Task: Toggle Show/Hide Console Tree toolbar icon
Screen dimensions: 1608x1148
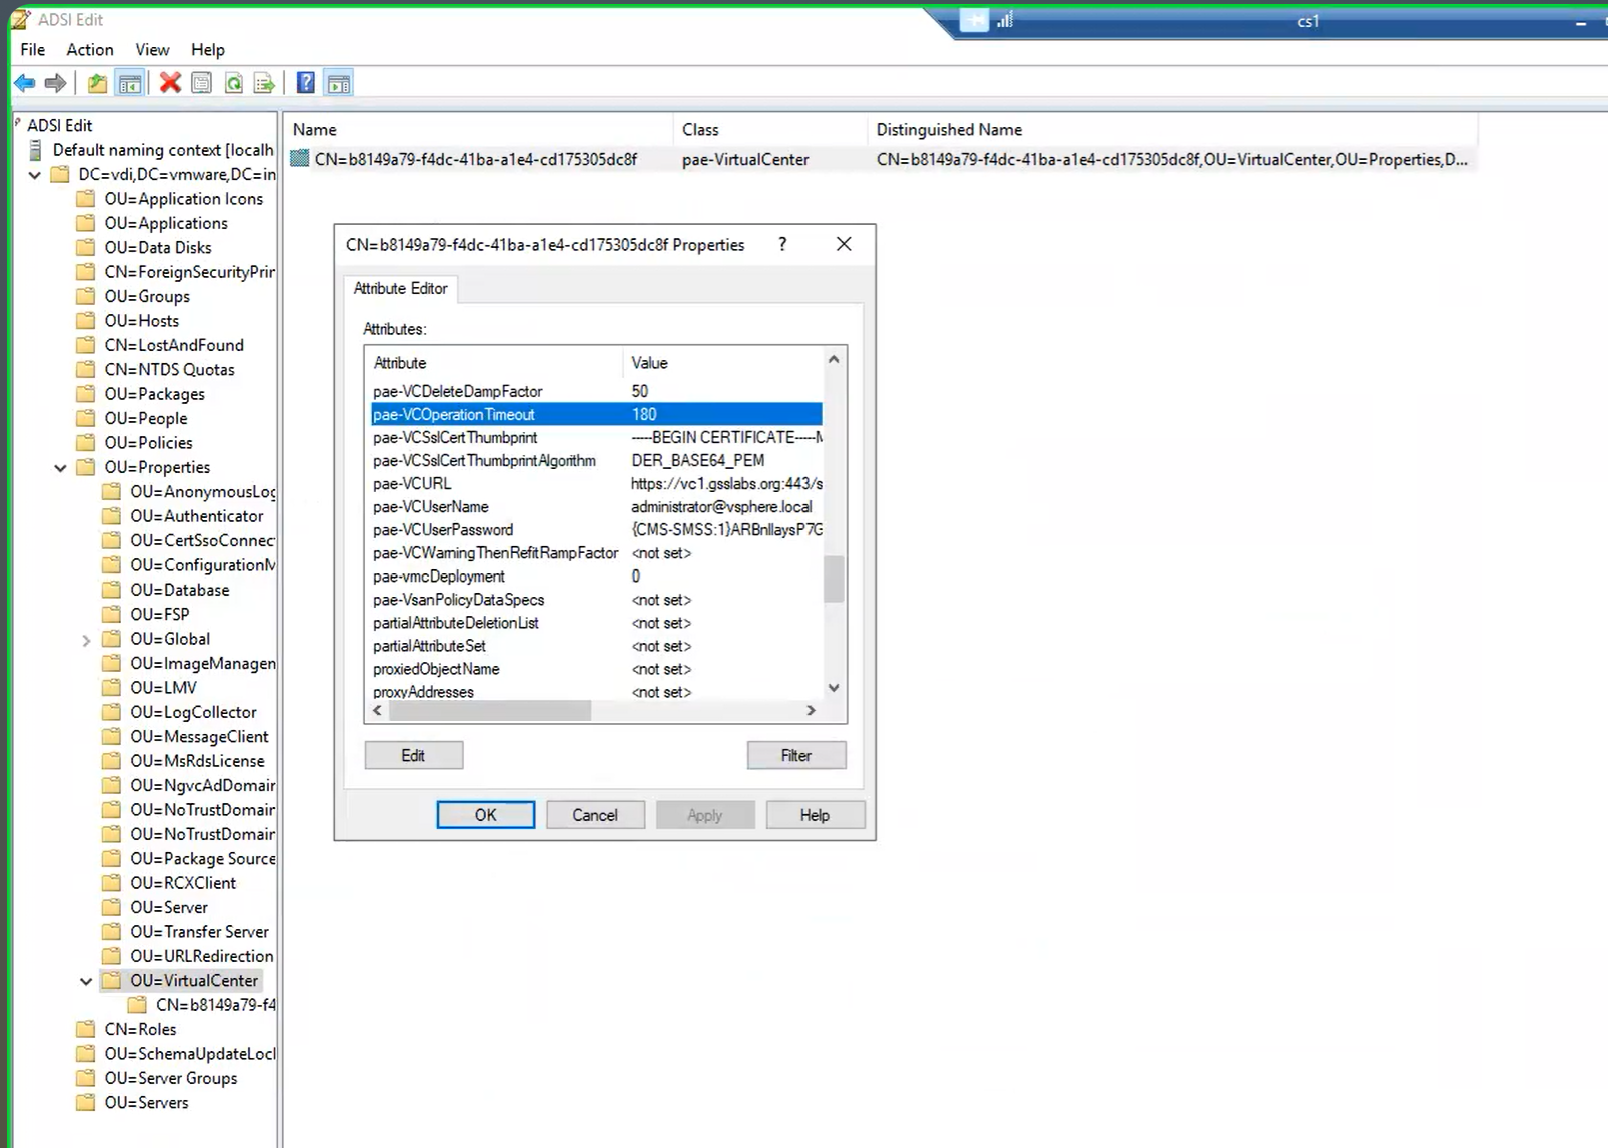Action: pyautogui.click(x=130, y=84)
